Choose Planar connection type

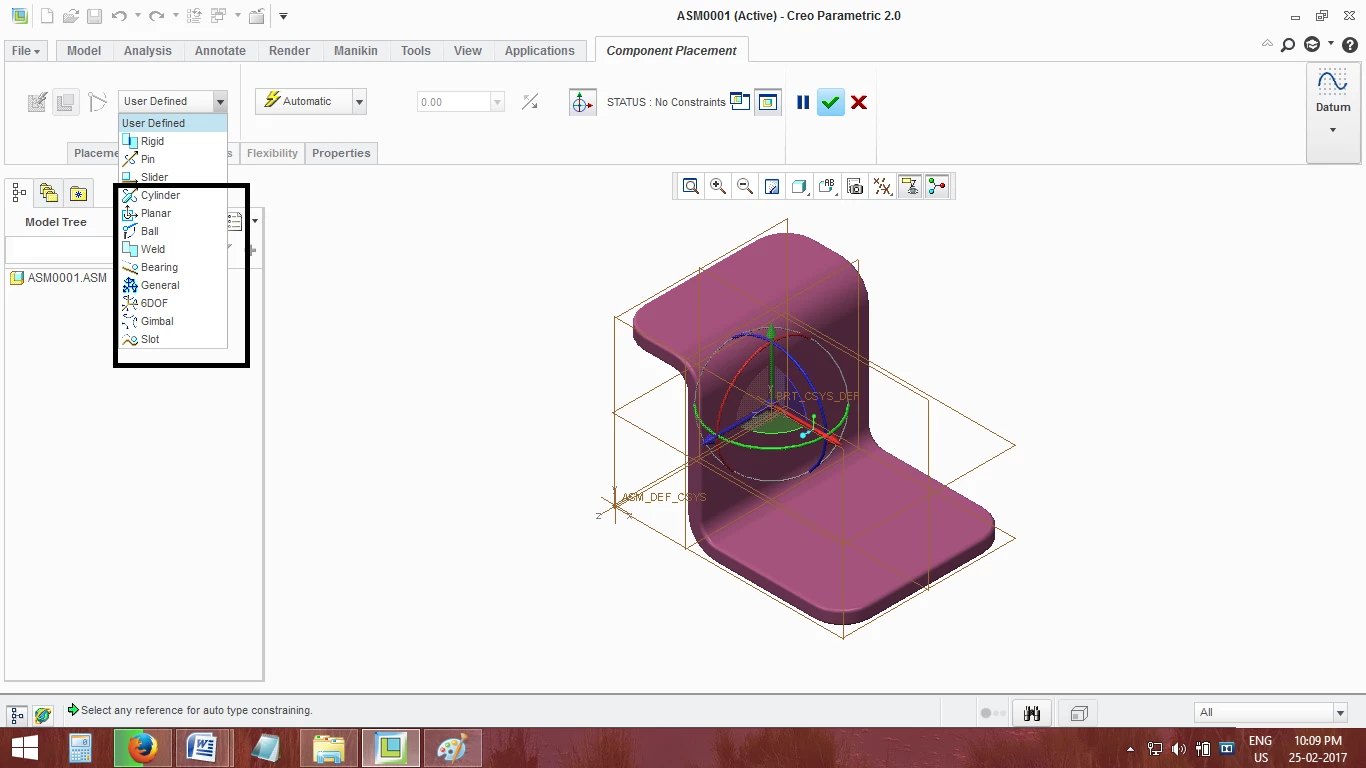point(173,213)
